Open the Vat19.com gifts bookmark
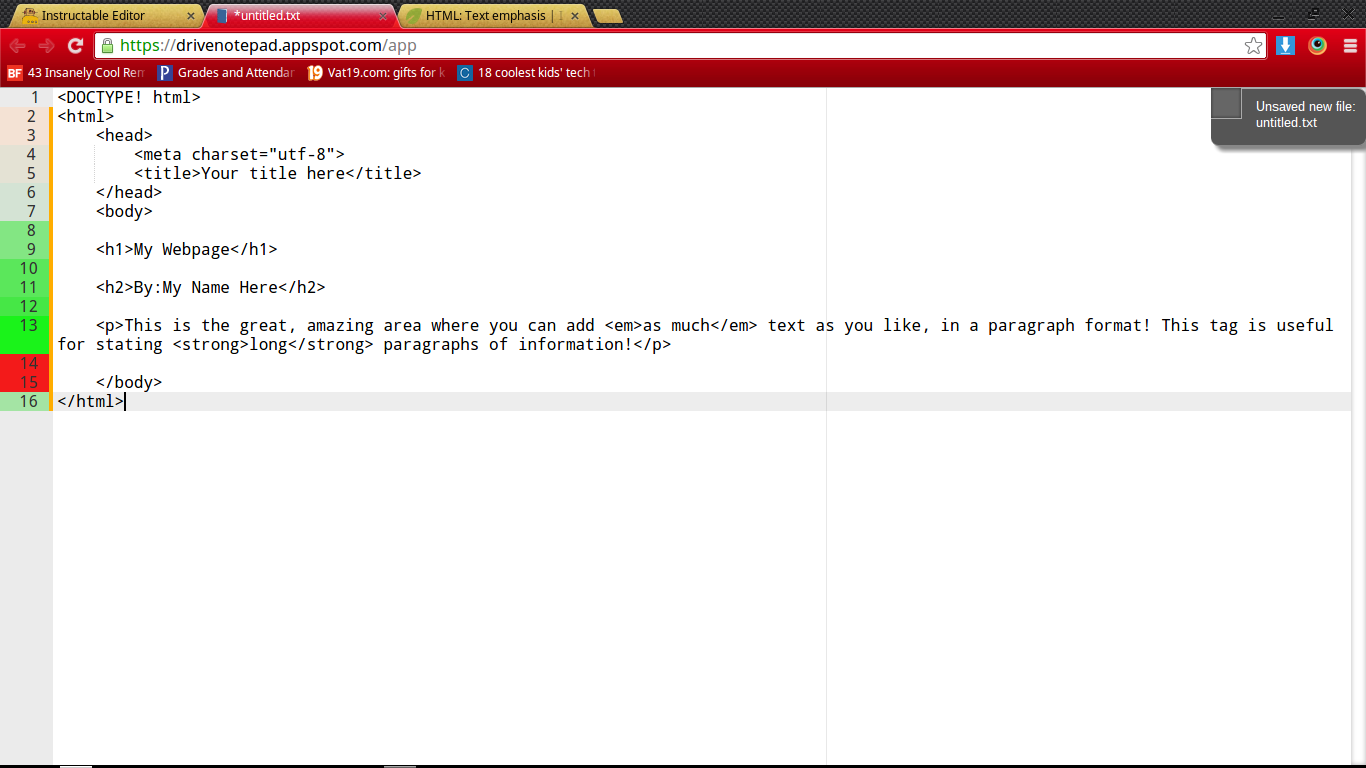 [x=376, y=73]
